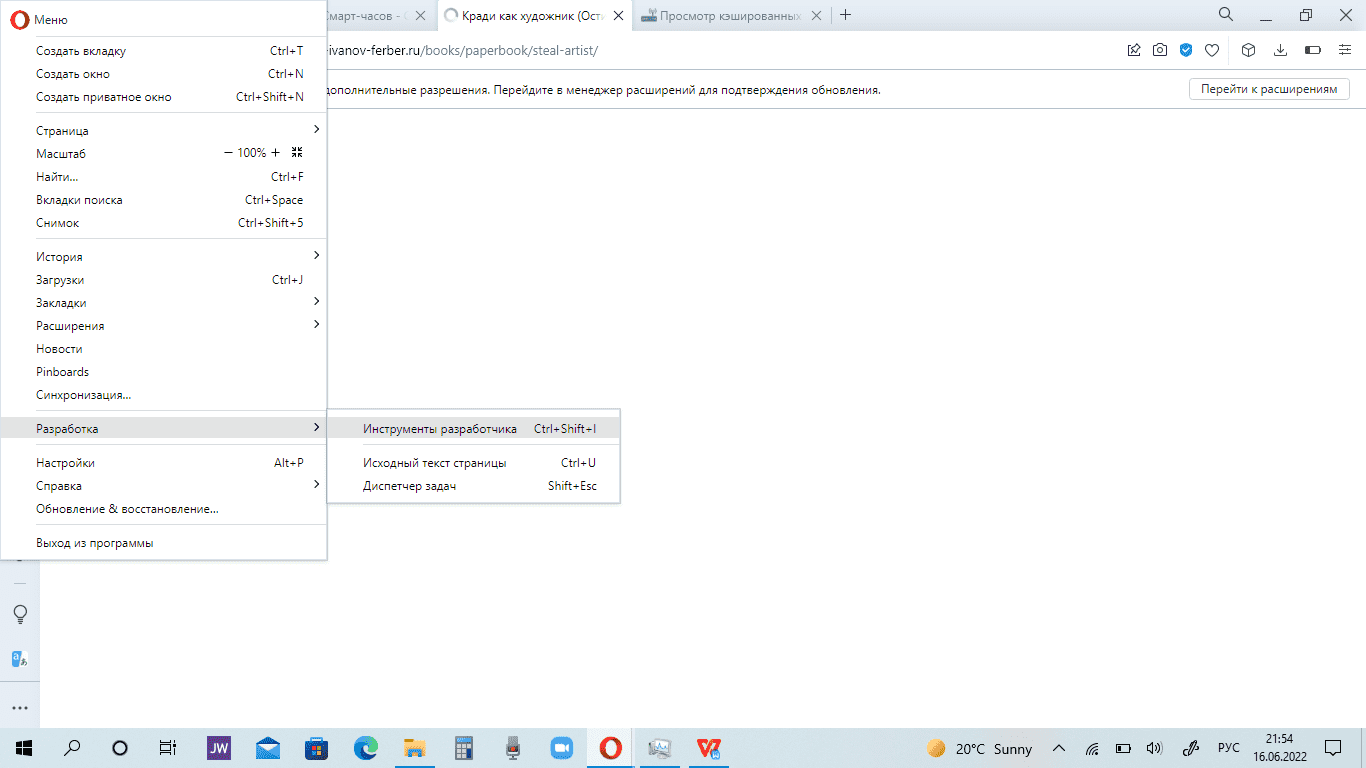The height and width of the screenshot is (768, 1366).
Task: Click the snapshot camera icon in address bar
Action: 1160,50
